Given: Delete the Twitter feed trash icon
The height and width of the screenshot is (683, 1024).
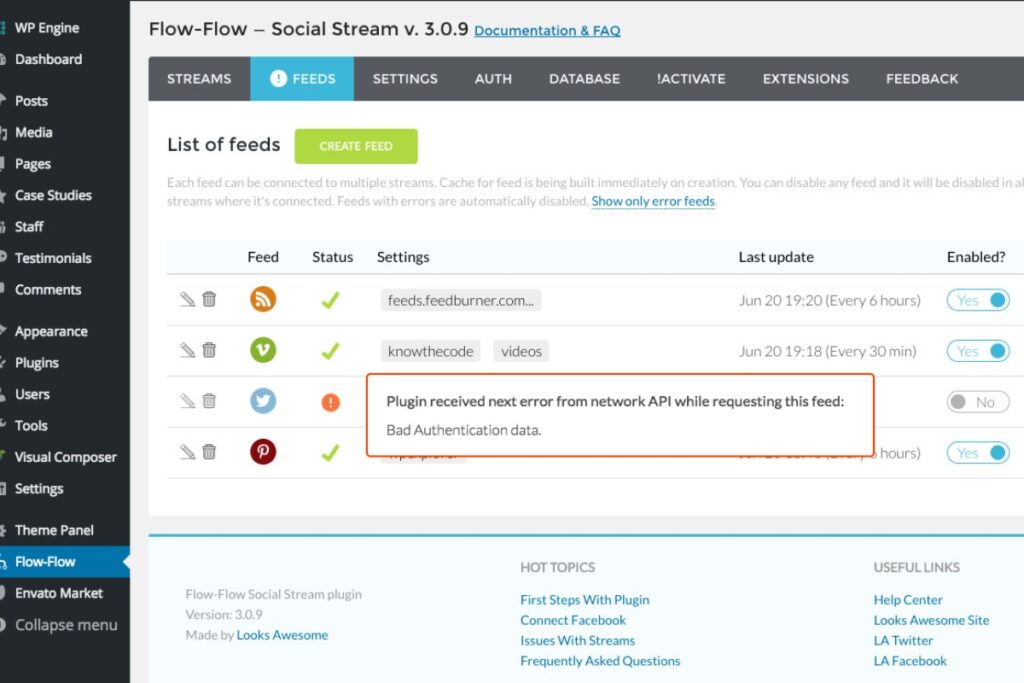Looking at the screenshot, I should point(209,401).
